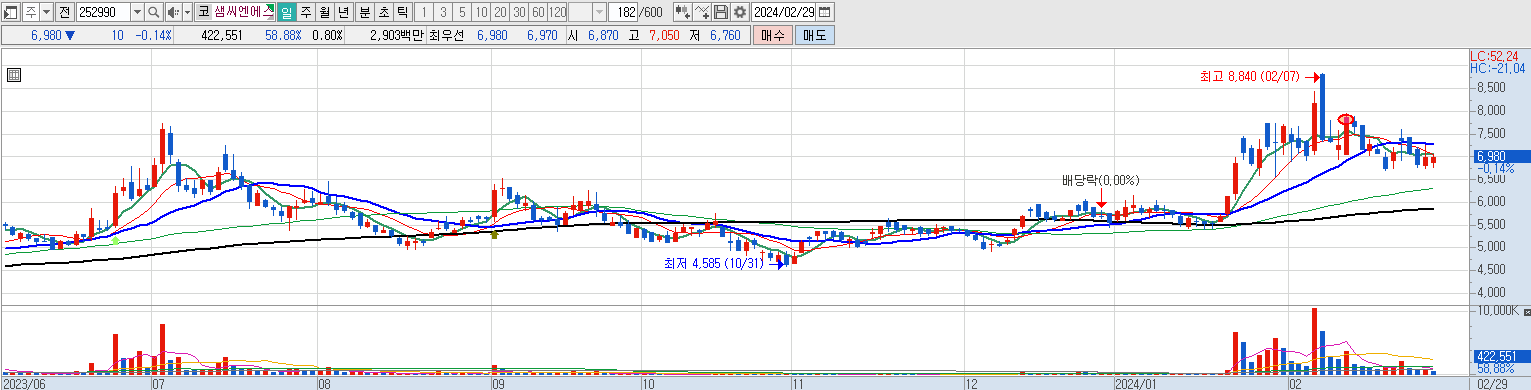
Task: Select the 주 weekly chart period
Action: pyautogui.click(x=306, y=12)
